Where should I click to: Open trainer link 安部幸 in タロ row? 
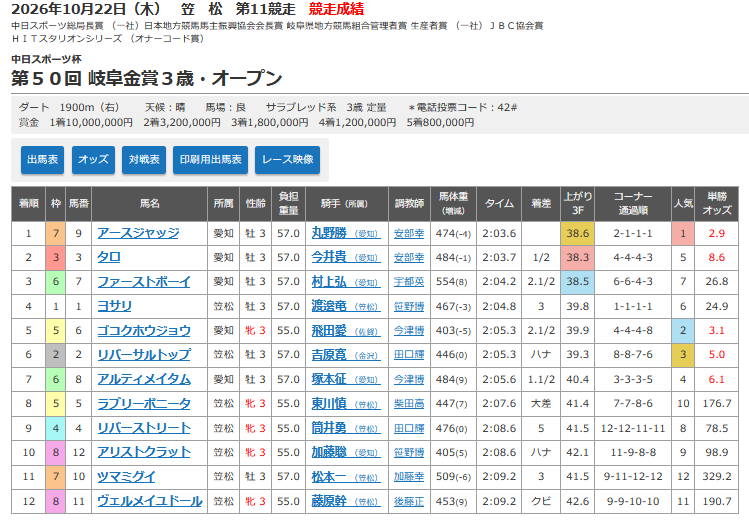pos(409,257)
